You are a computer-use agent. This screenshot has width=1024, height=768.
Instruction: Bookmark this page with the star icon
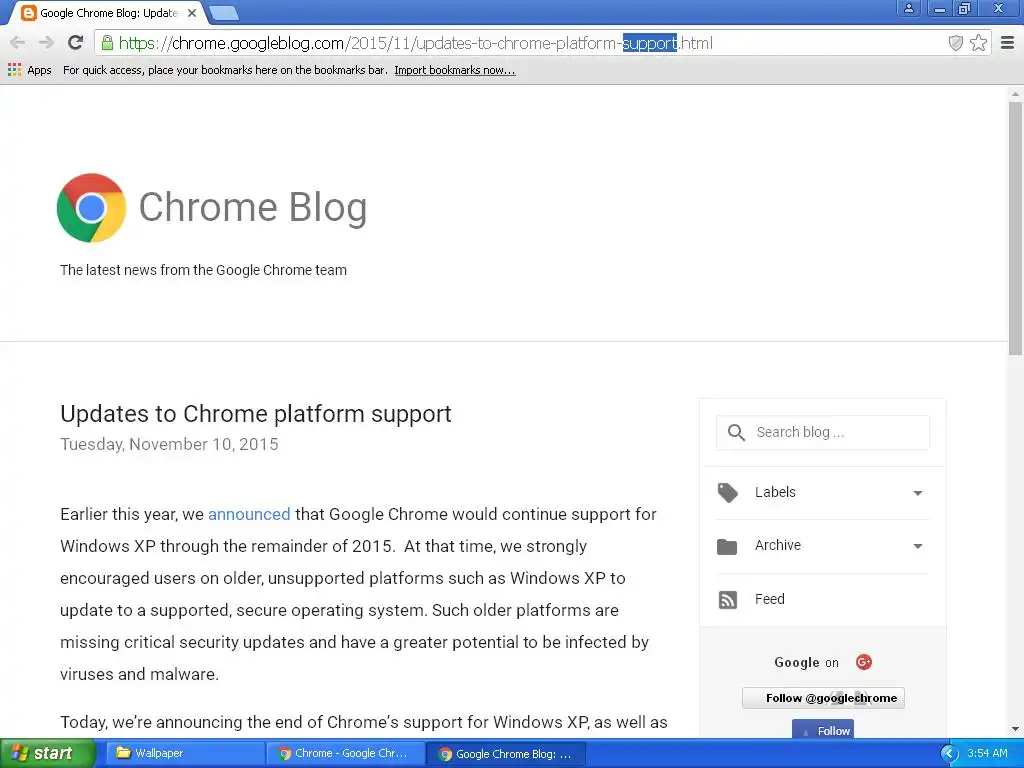tap(978, 43)
